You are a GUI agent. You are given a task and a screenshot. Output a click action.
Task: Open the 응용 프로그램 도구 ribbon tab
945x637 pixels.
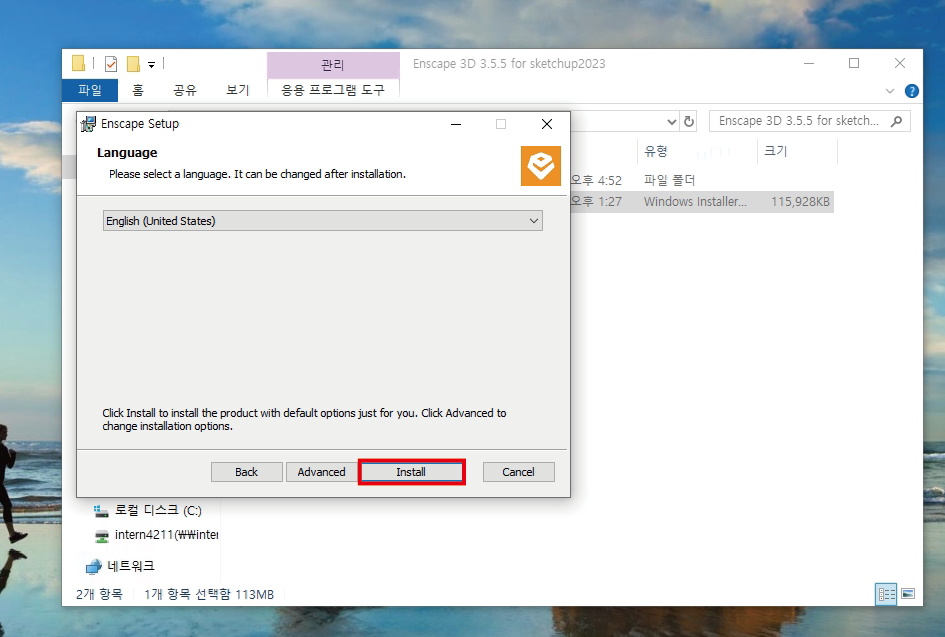(x=333, y=90)
